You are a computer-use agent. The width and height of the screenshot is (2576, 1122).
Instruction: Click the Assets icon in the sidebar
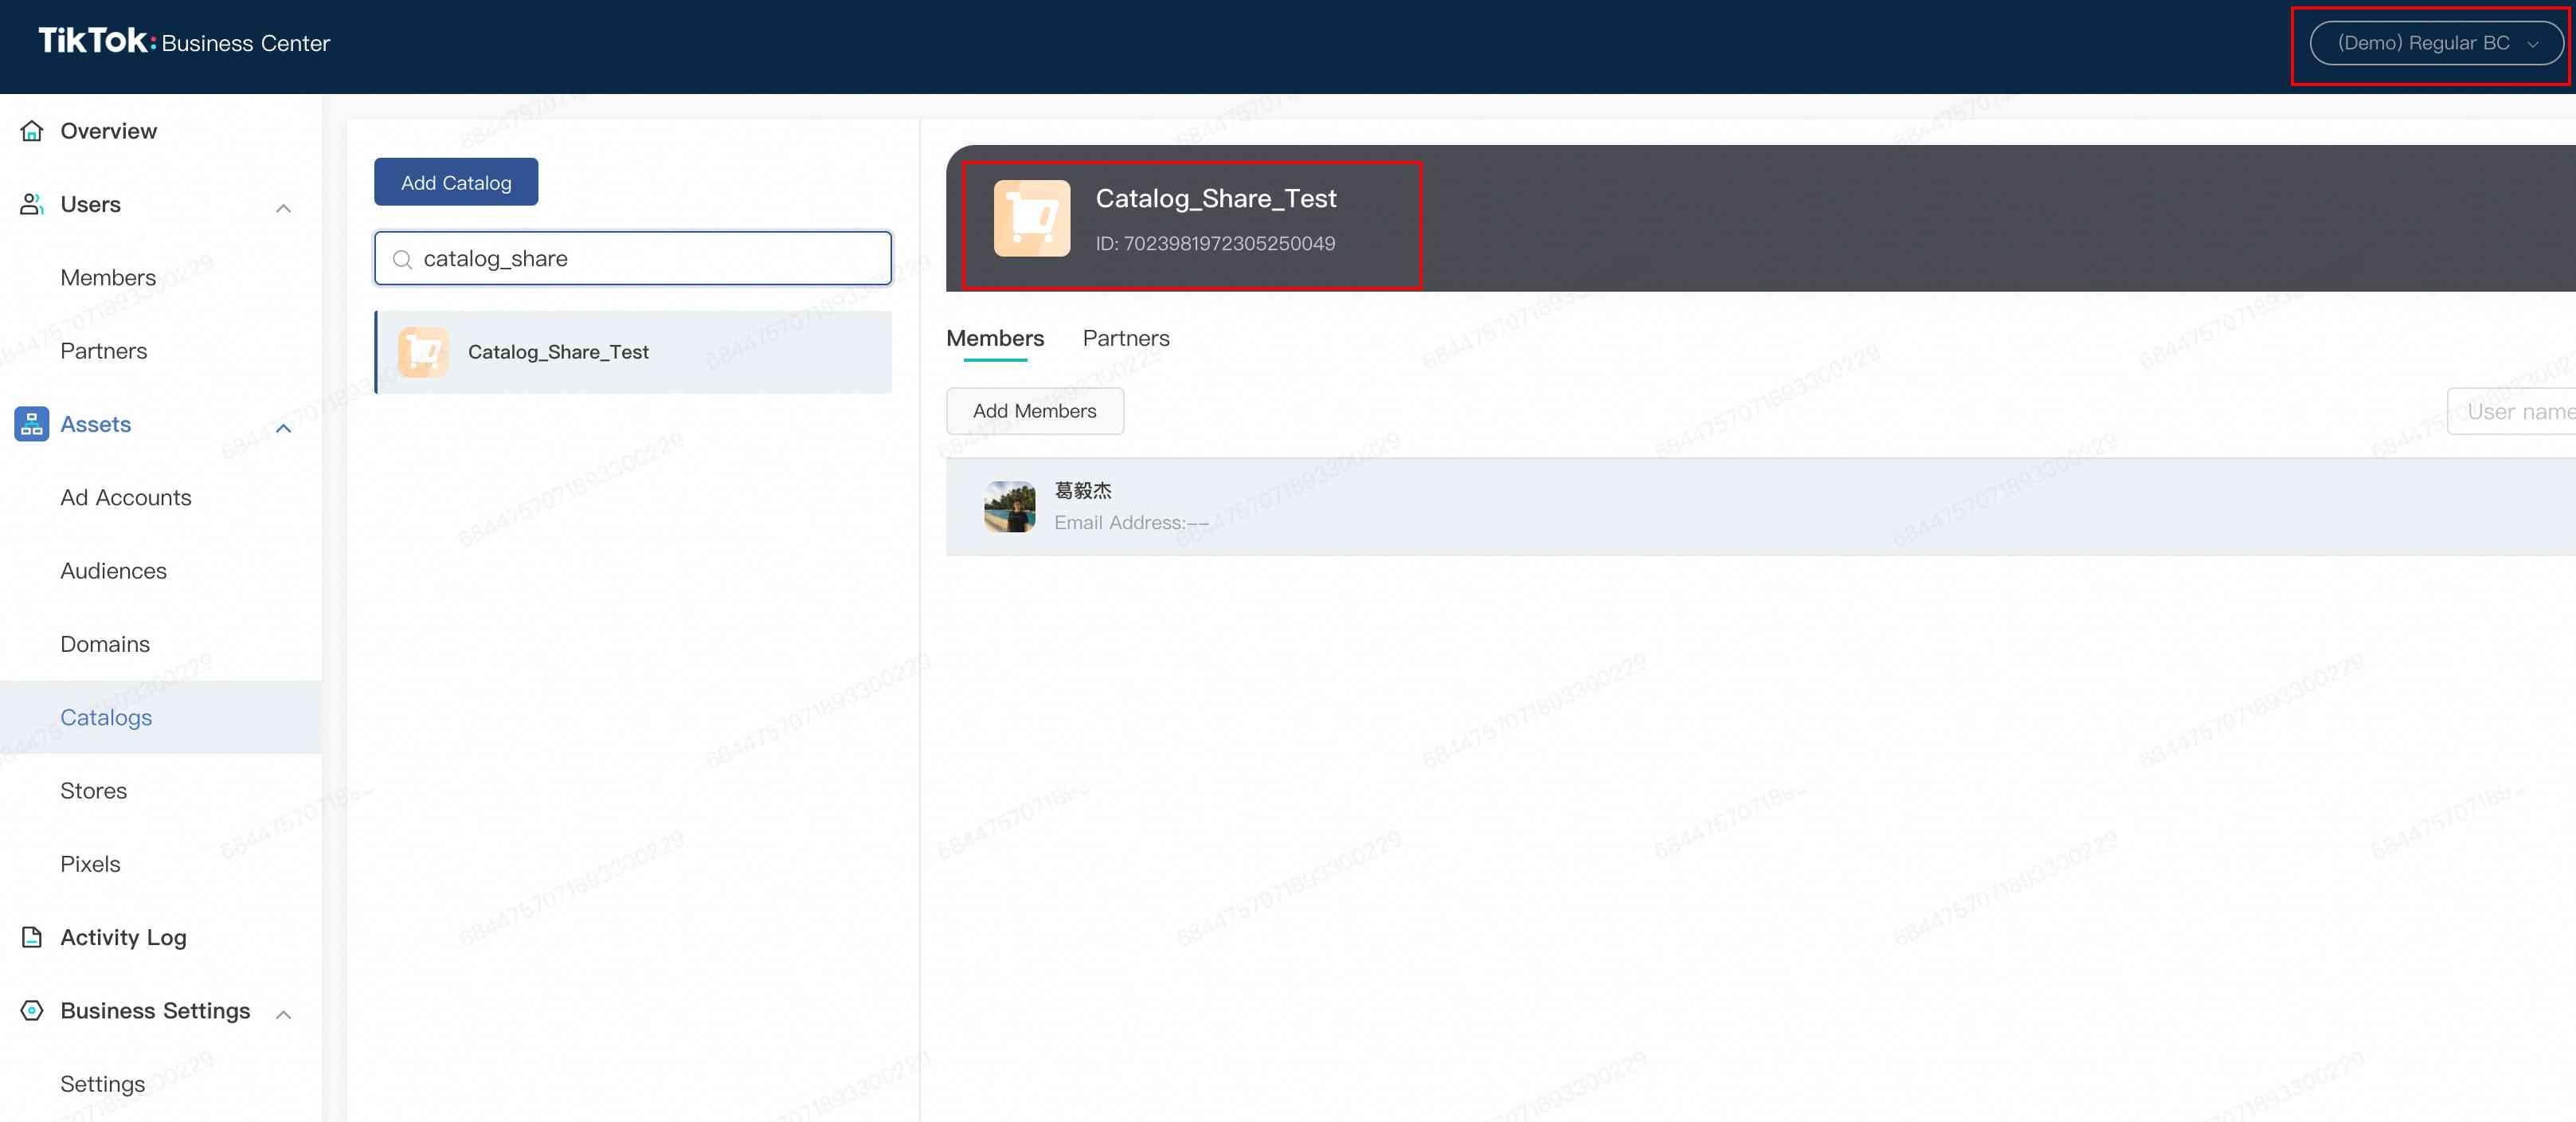[31, 424]
